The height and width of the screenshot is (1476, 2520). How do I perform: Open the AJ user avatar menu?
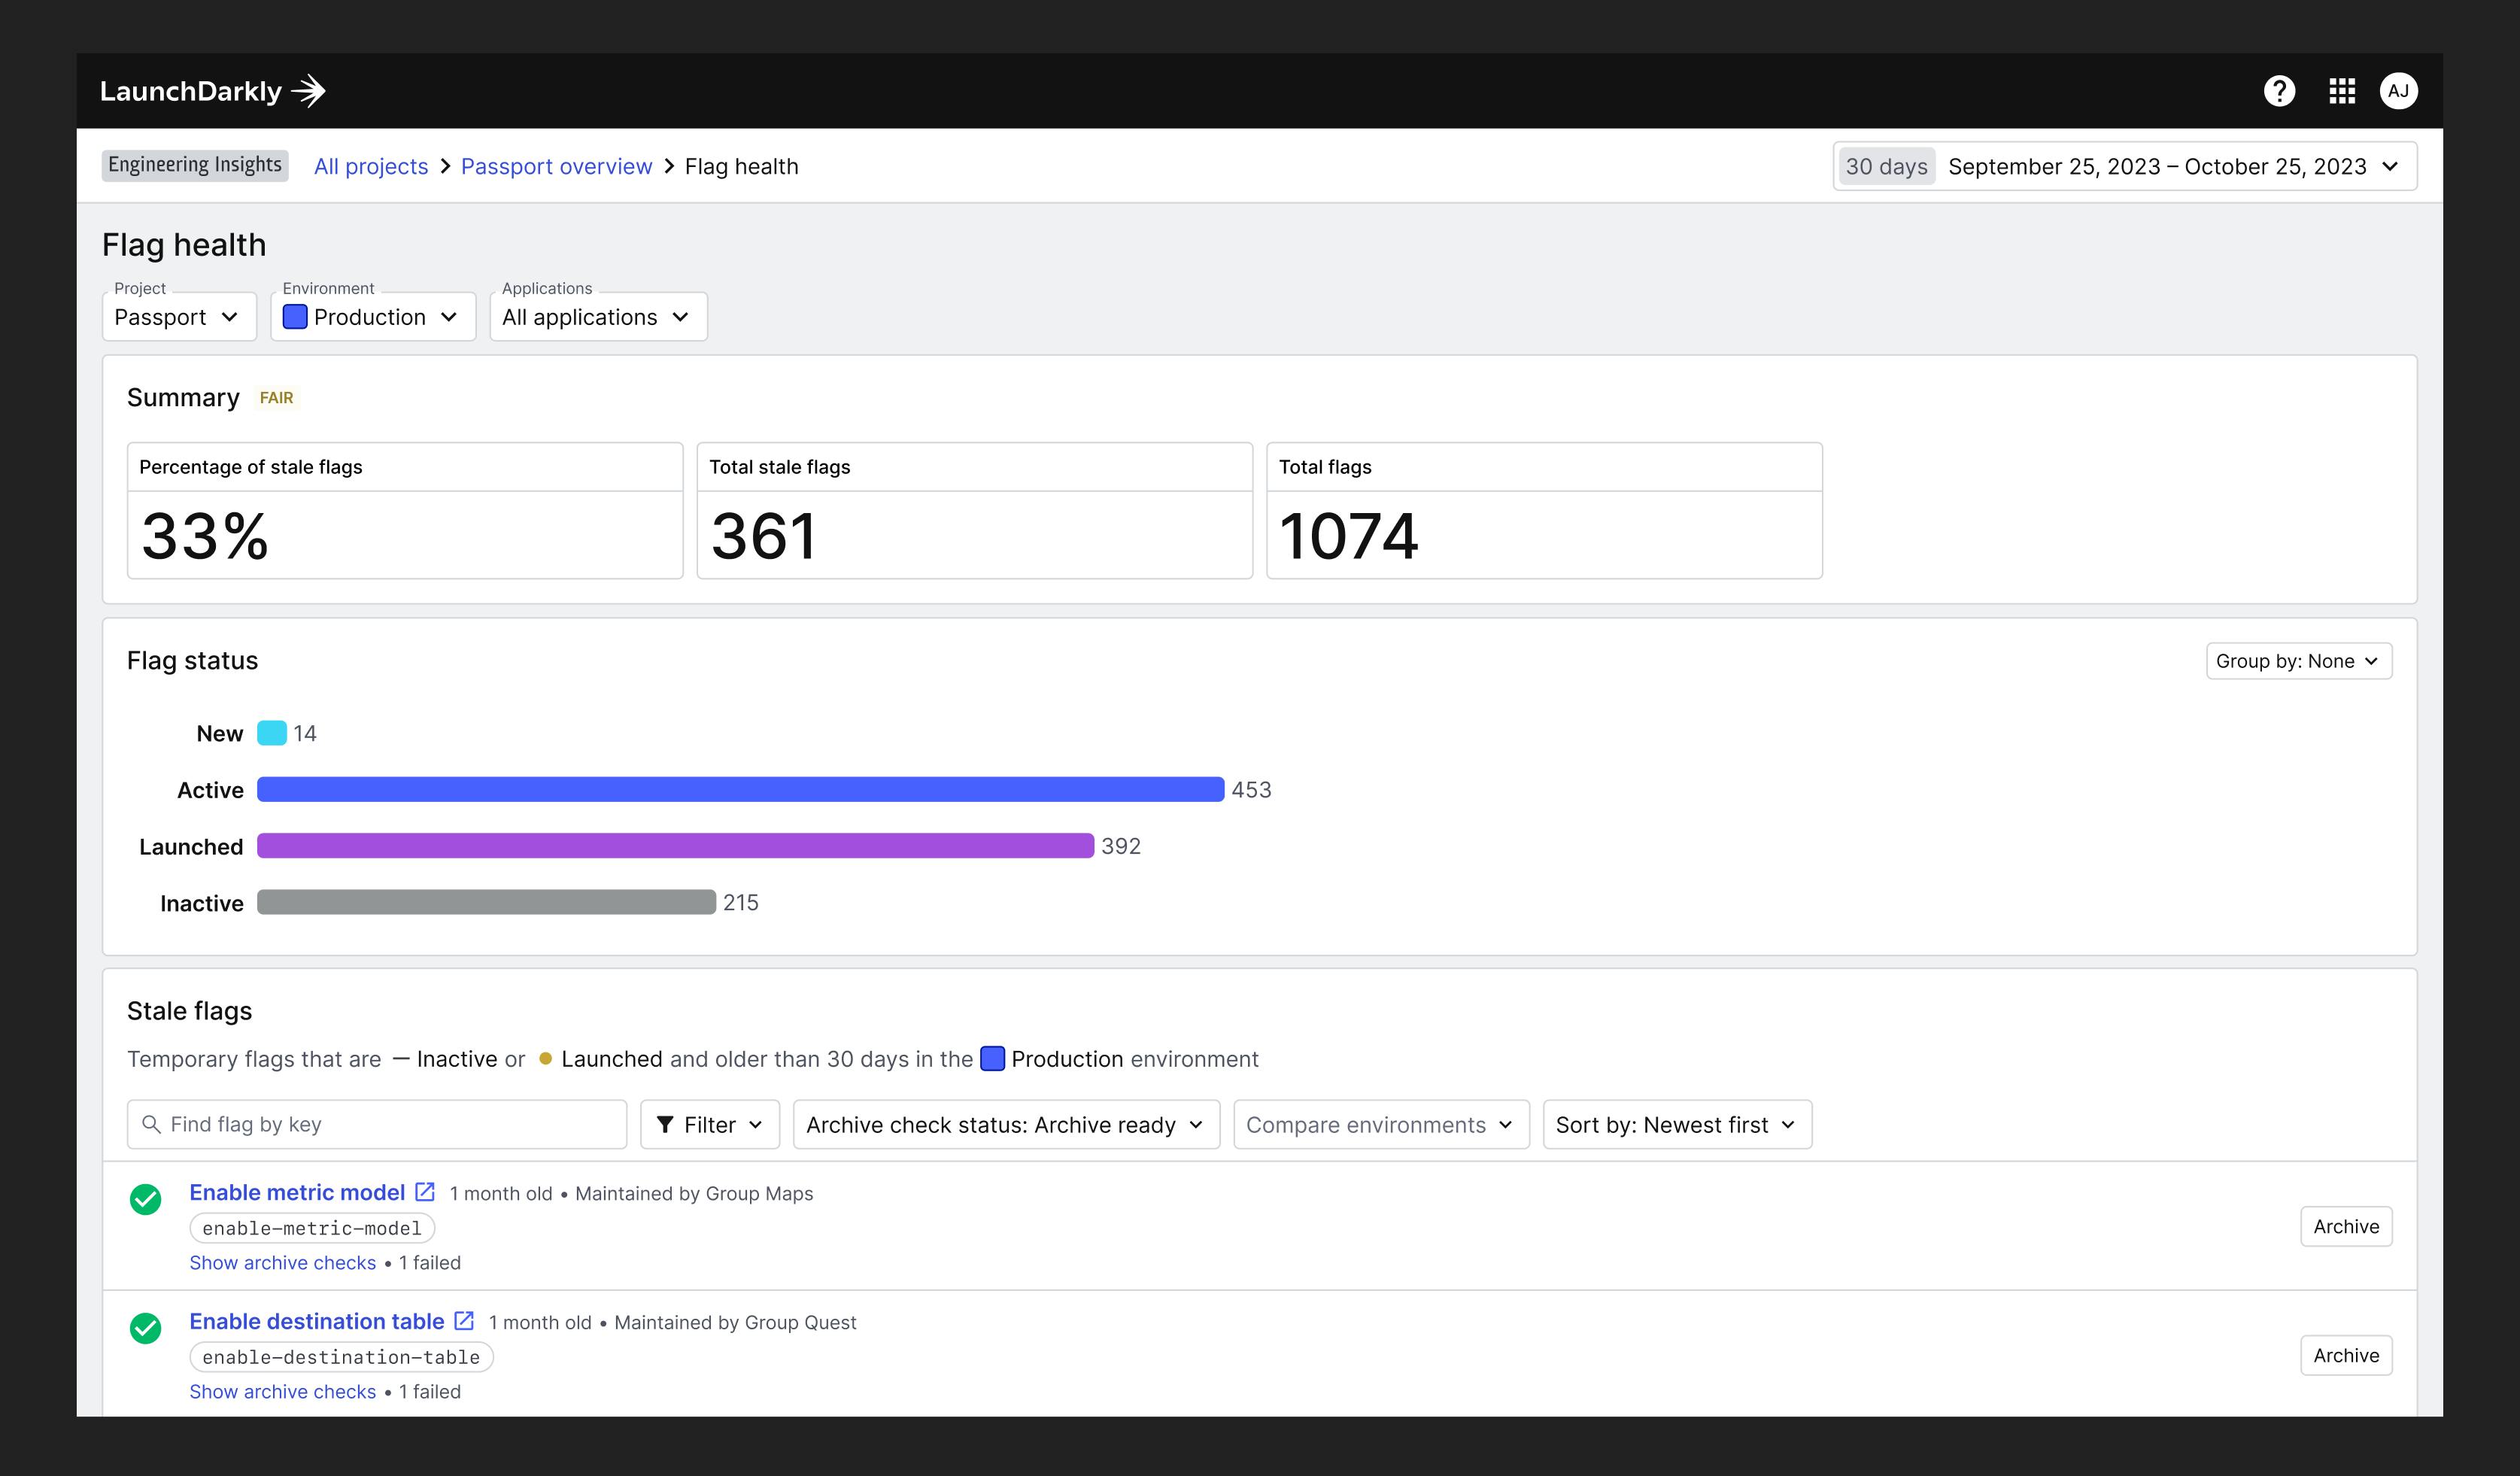(x=2398, y=91)
